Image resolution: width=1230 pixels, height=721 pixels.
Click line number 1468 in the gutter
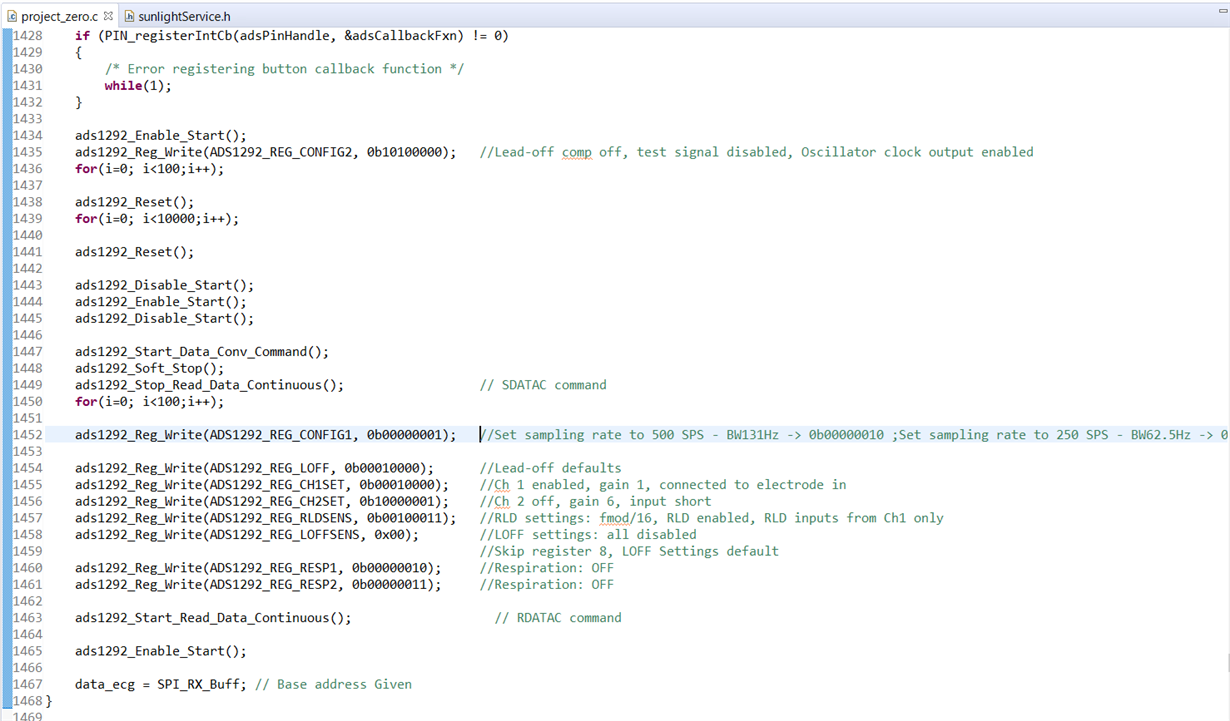[27, 701]
